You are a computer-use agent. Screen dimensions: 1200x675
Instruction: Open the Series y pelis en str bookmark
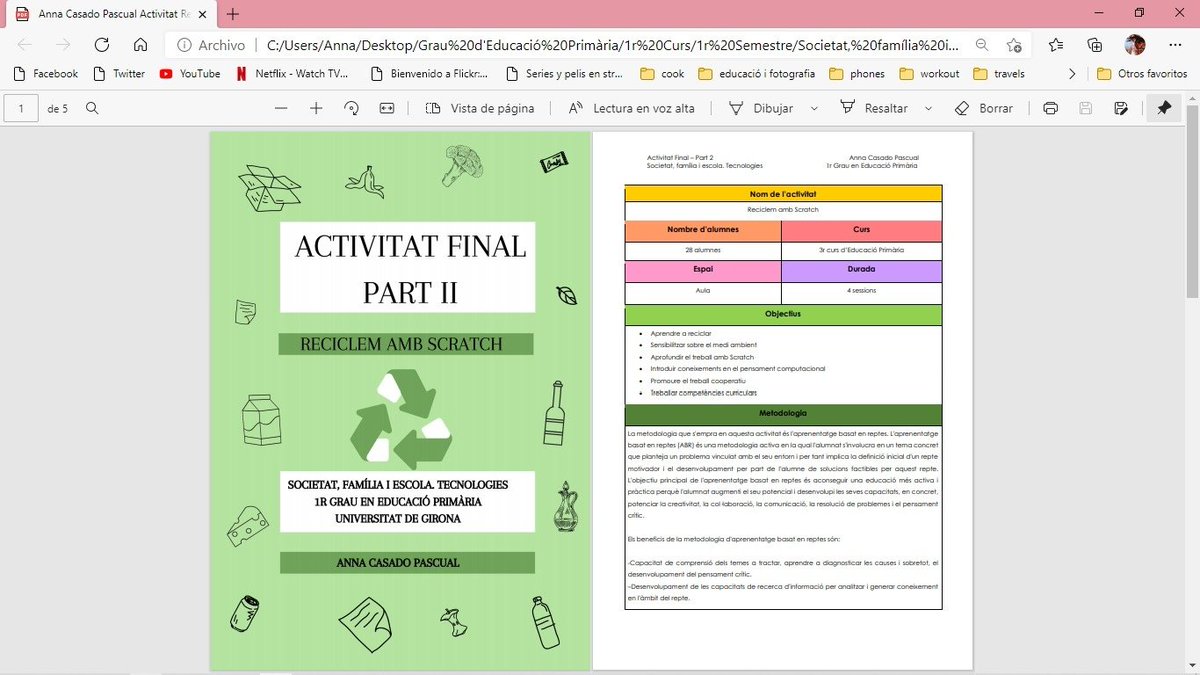tap(565, 73)
